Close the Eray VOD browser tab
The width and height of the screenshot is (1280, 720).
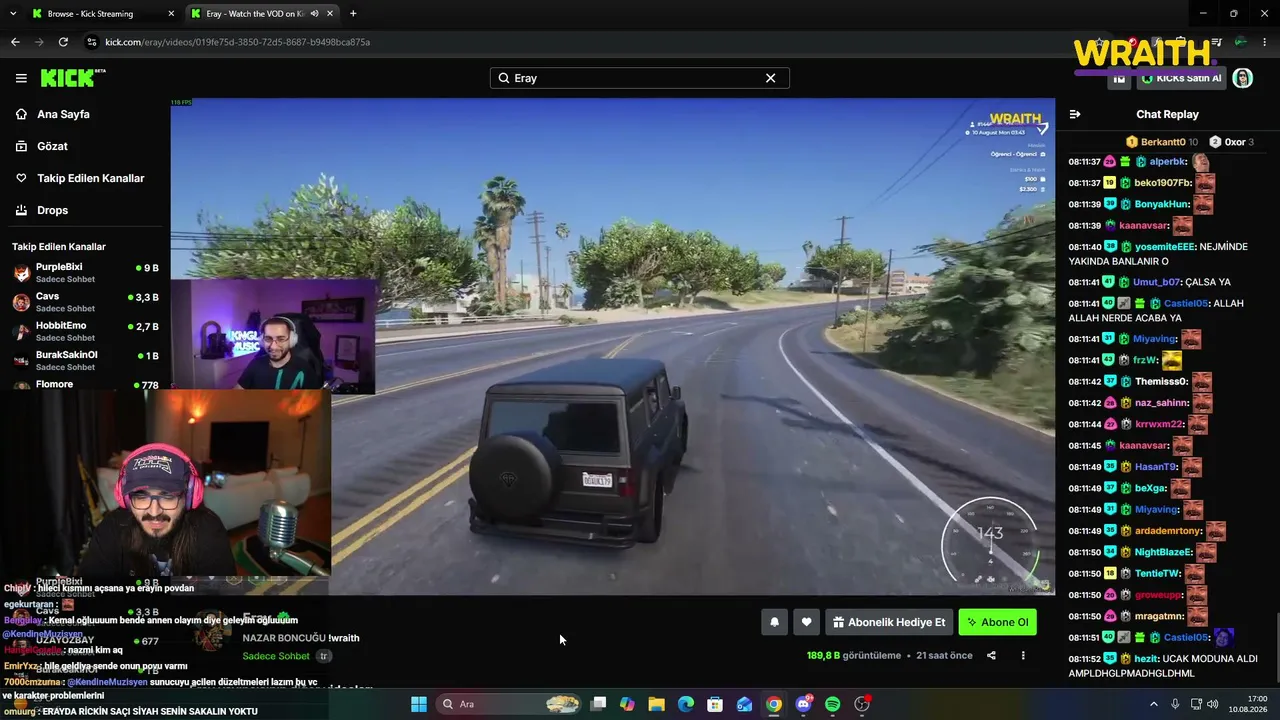click(x=331, y=14)
